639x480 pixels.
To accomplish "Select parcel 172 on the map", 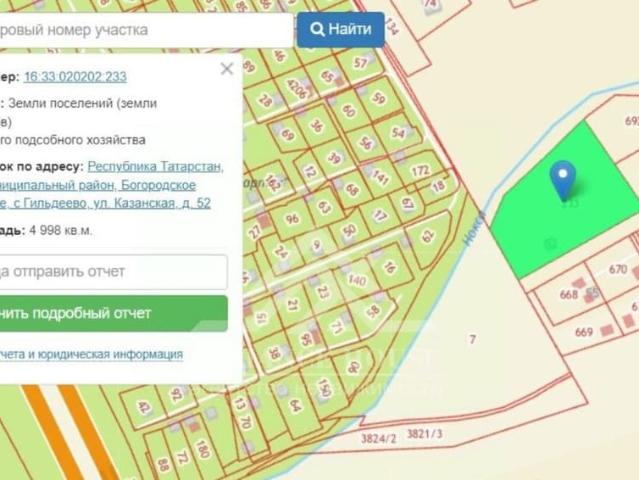I will [x=420, y=172].
